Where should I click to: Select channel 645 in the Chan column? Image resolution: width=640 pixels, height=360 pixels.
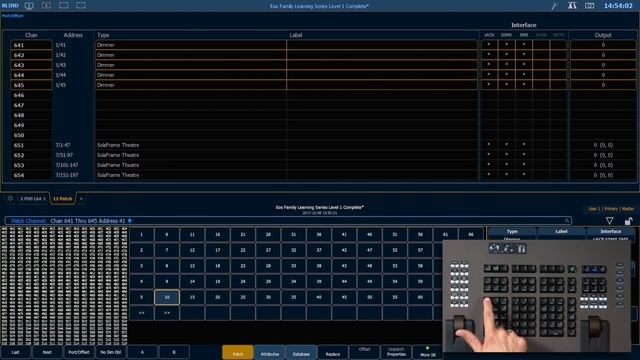tap(31, 85)
